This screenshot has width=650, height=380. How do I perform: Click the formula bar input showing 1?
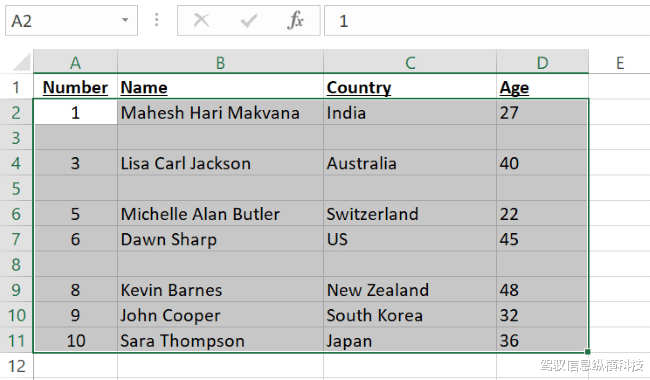coord(487,20)
